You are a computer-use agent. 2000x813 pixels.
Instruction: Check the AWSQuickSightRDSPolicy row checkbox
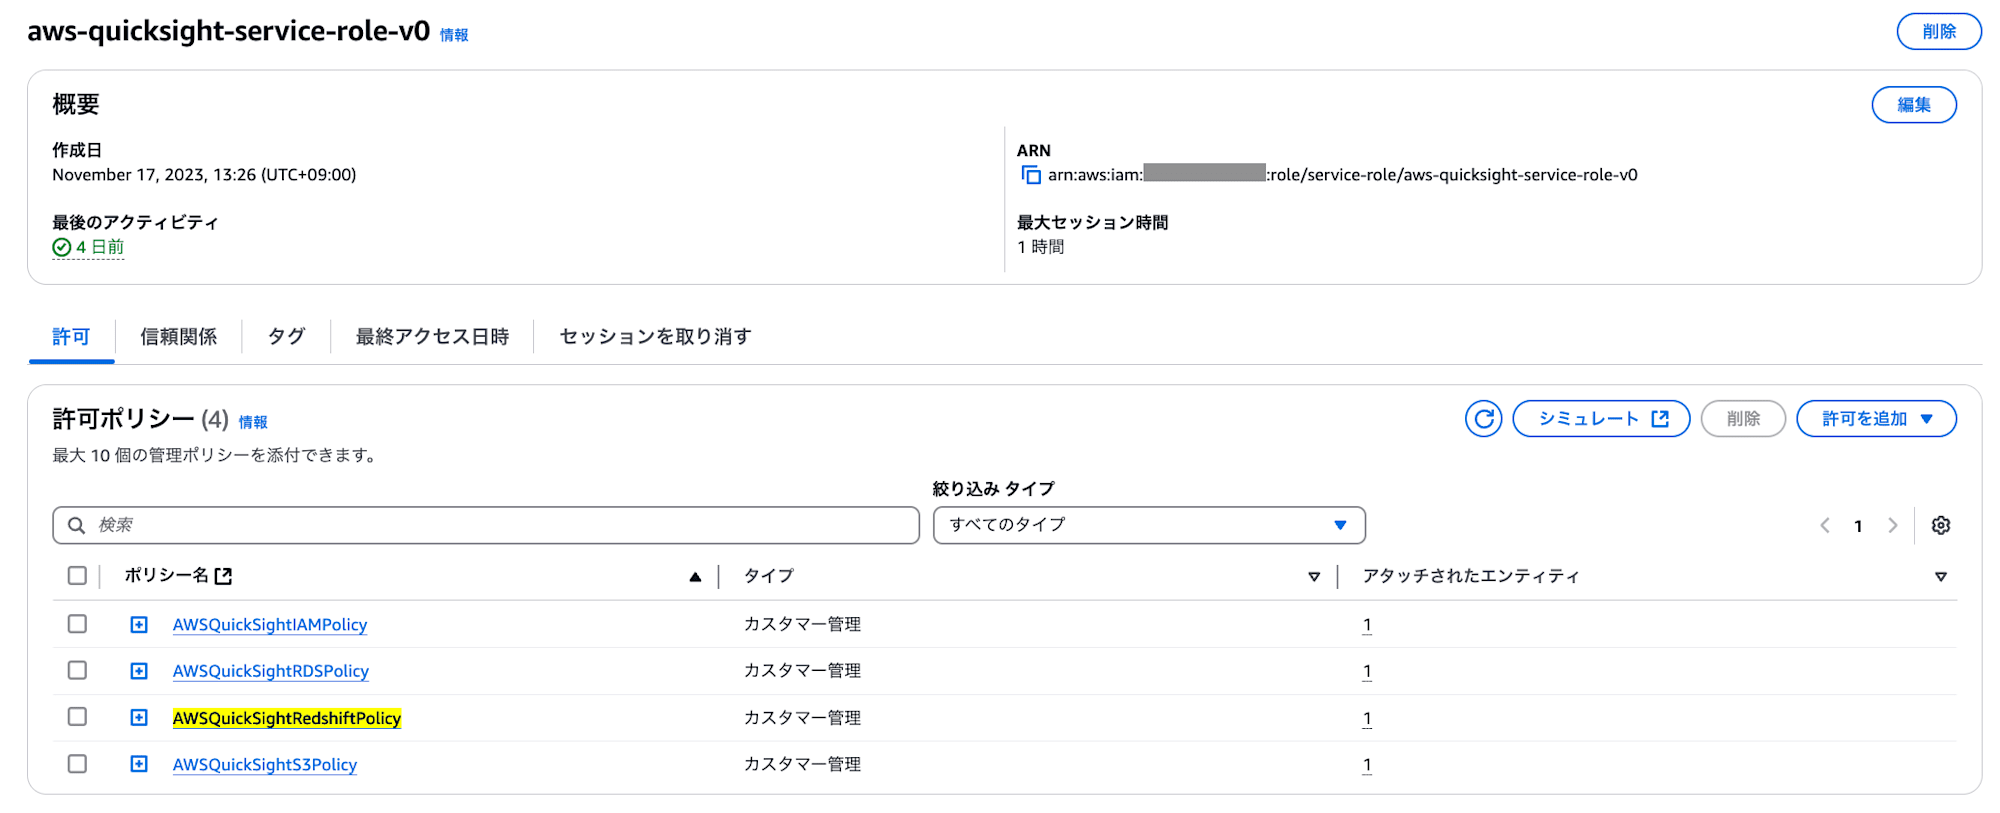[x=77, y=670]
